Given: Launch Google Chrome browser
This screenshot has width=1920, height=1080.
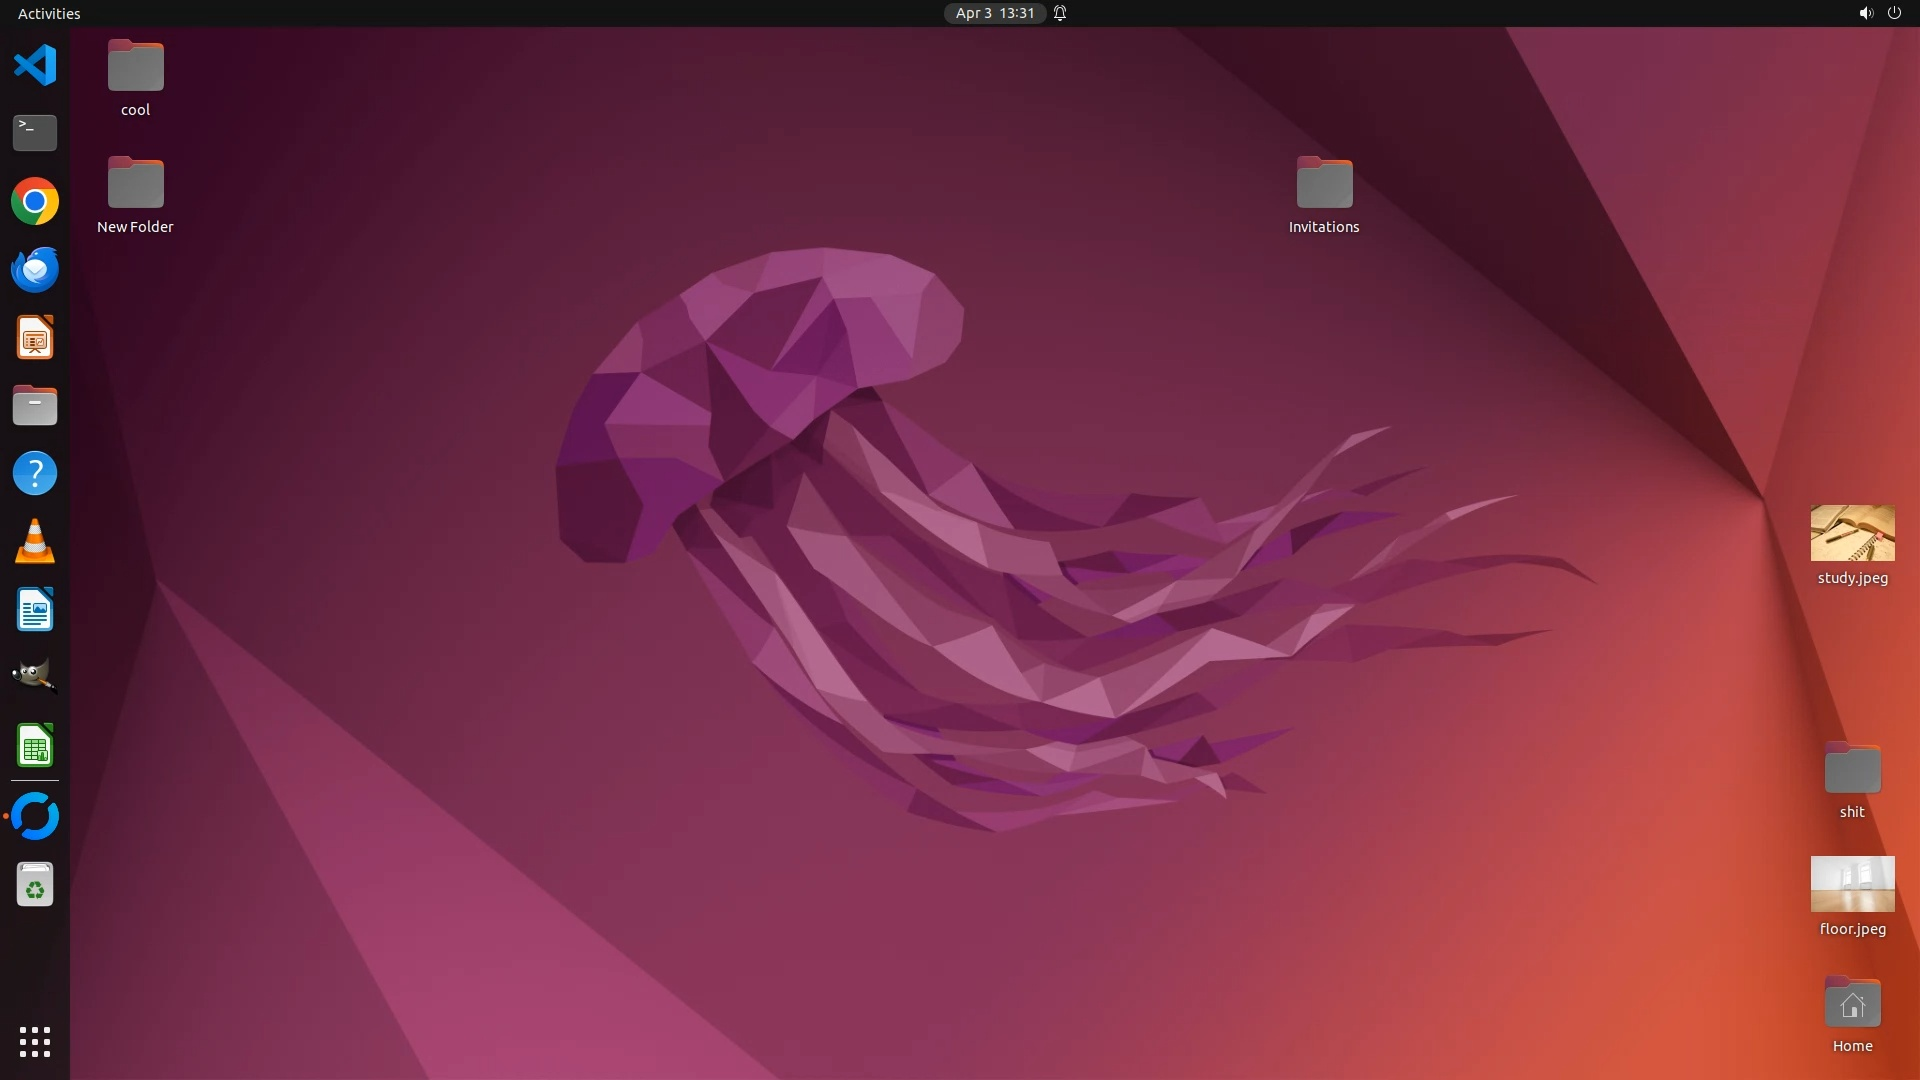Looking at the screenshot, I should (x=35, y=202).
